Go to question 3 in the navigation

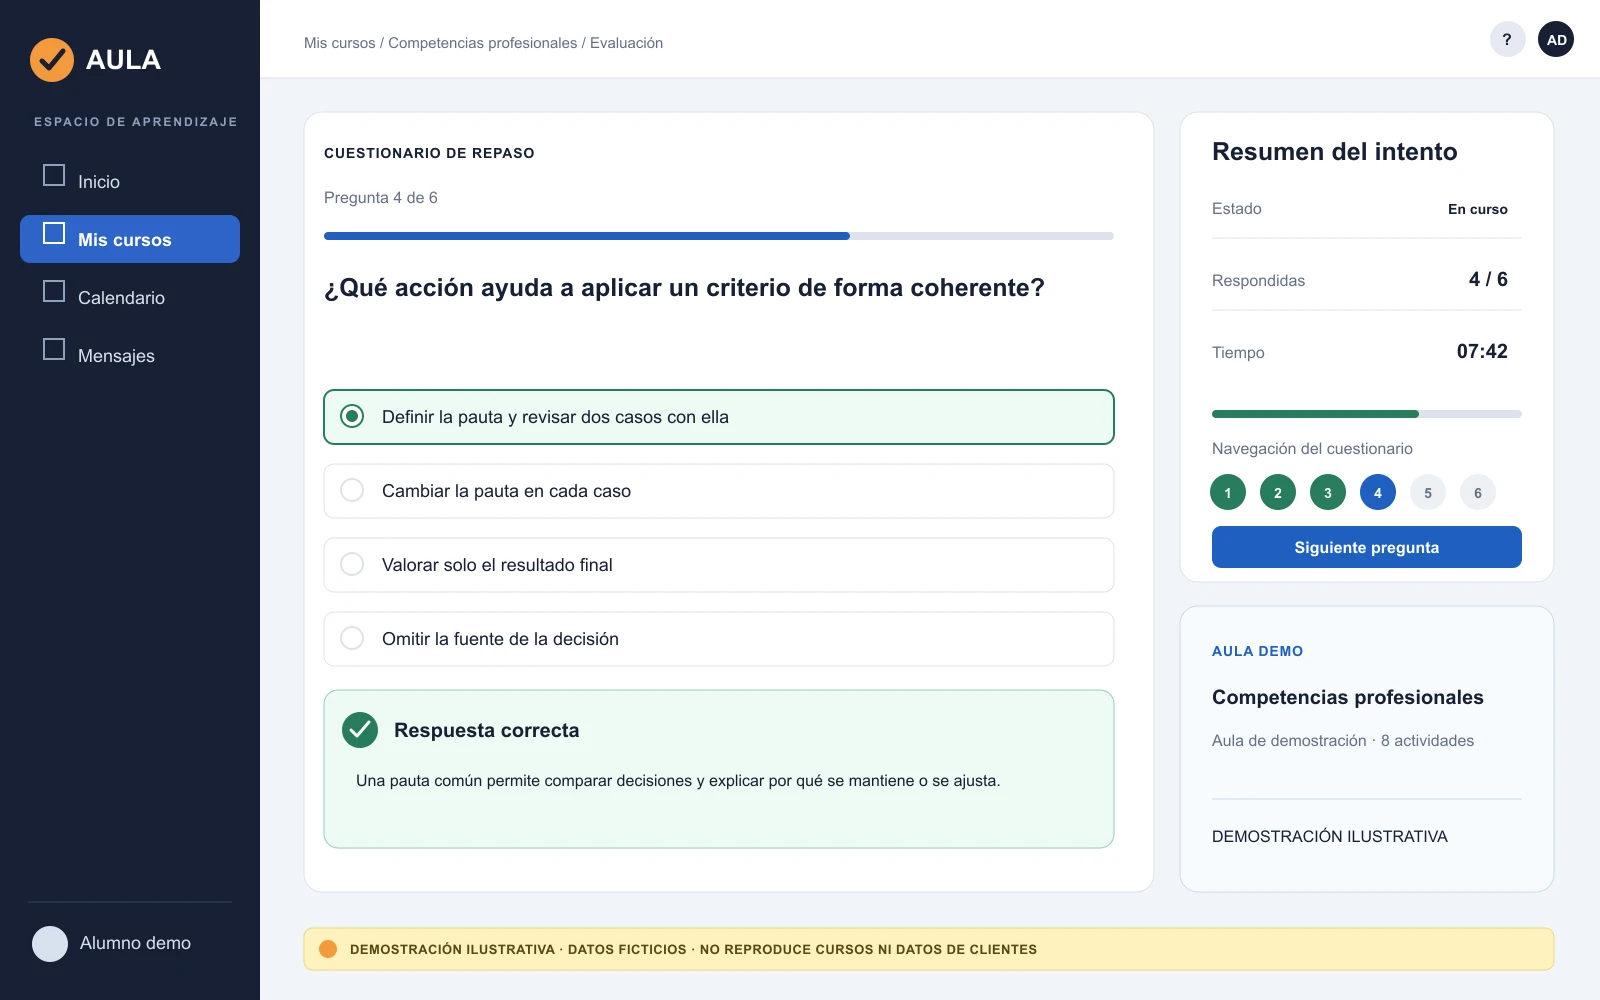click(x=1328, y=492)
